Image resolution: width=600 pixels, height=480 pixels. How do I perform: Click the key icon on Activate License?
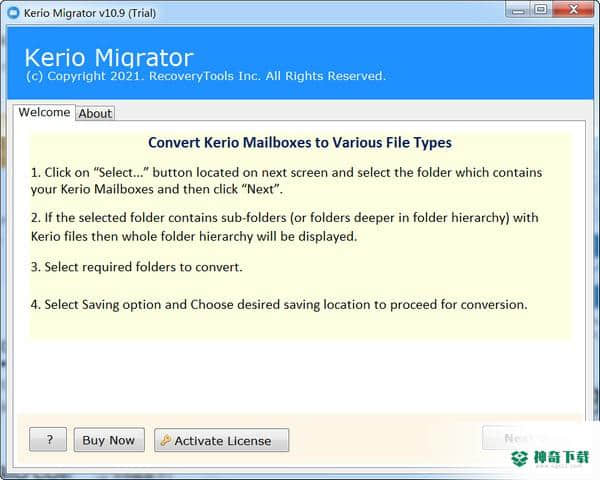coord(166,440)
